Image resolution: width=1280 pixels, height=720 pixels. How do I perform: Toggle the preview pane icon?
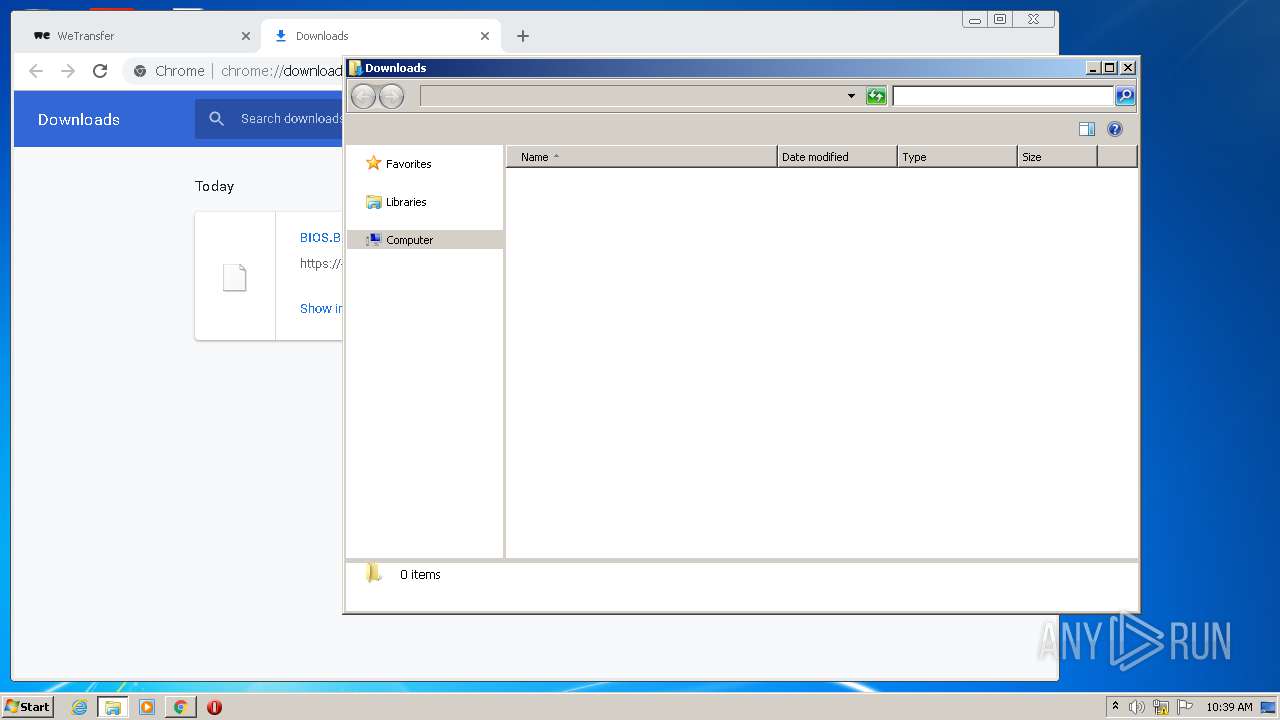coord(1087,129)
